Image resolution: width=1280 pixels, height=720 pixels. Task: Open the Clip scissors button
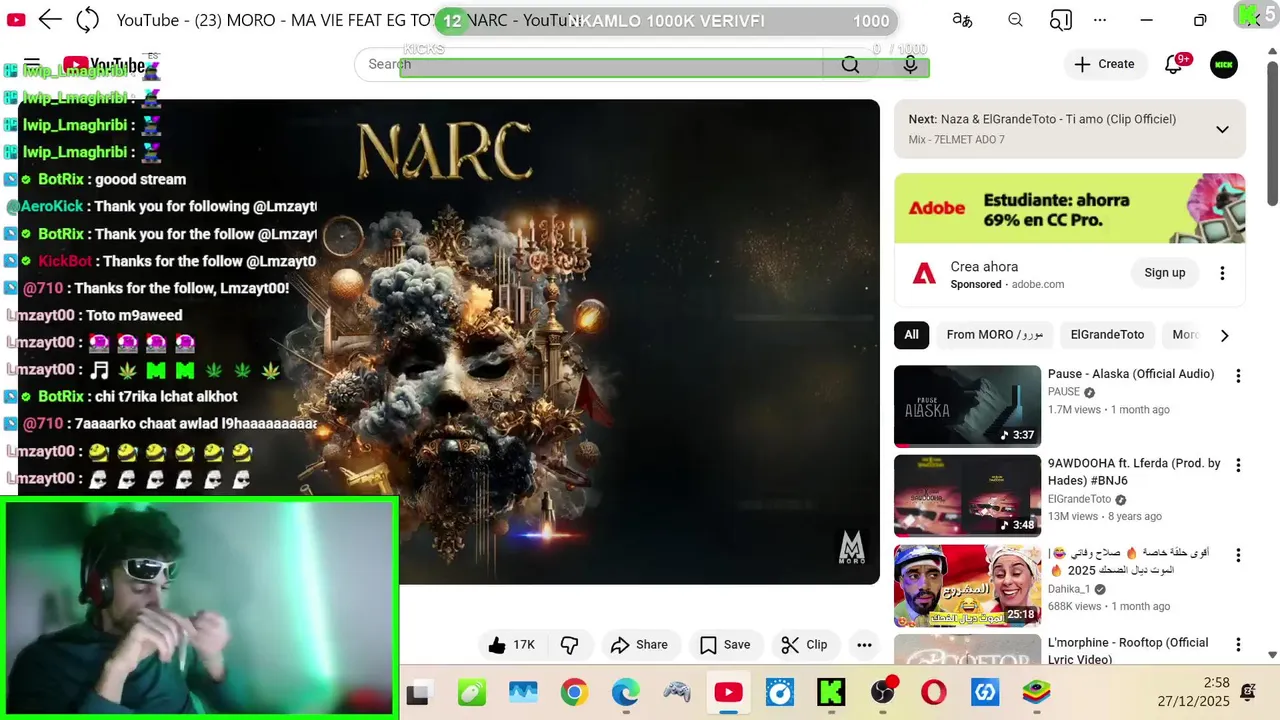coord(805,645)
